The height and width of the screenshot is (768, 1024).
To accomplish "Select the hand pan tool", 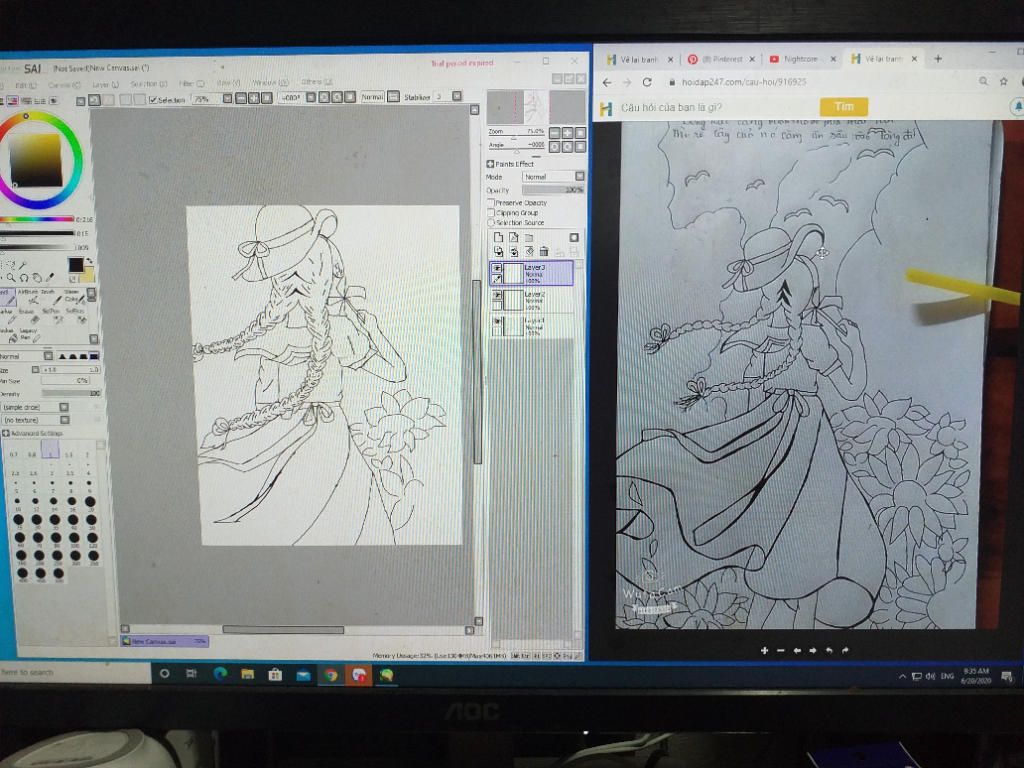I will (37, 278).
